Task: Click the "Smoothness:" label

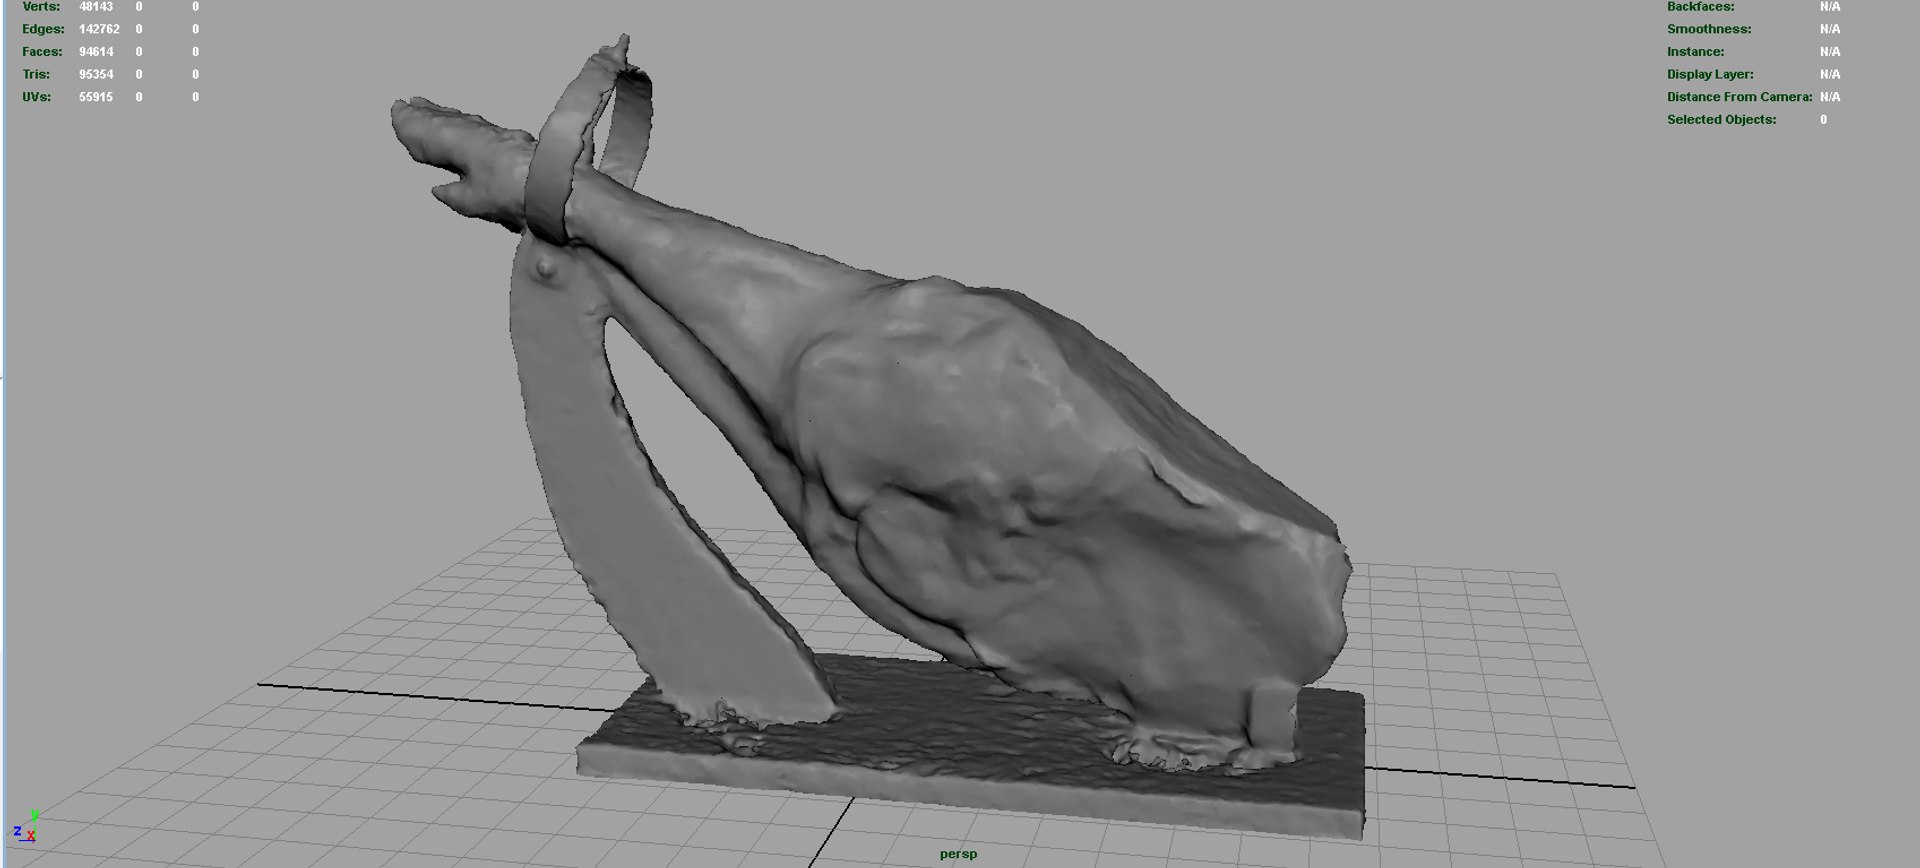Action: point(1709,29)
